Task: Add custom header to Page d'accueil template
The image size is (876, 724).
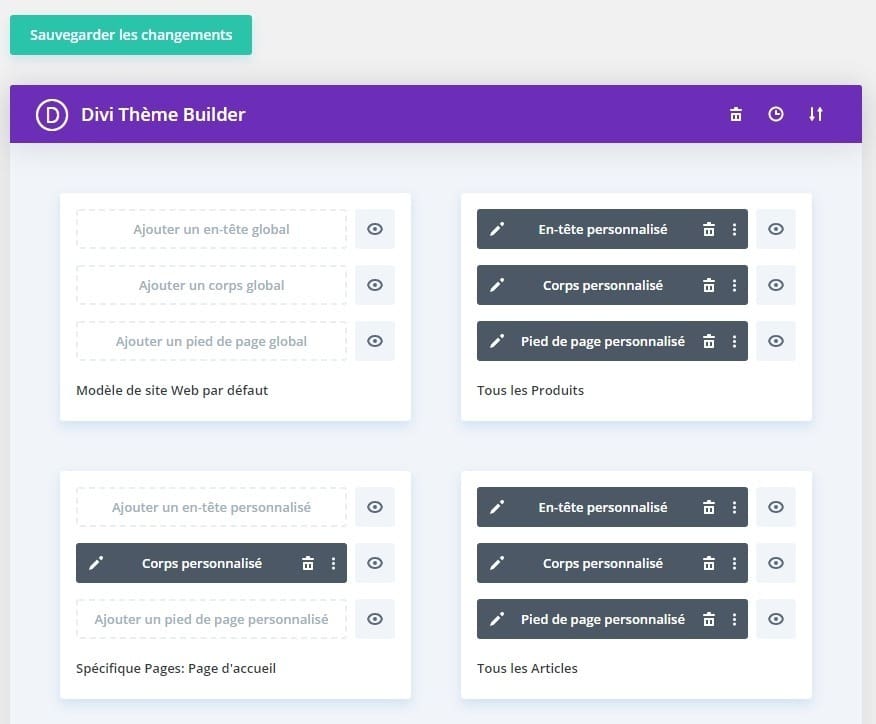Action: pyautogui.click(x=211, y=507)
